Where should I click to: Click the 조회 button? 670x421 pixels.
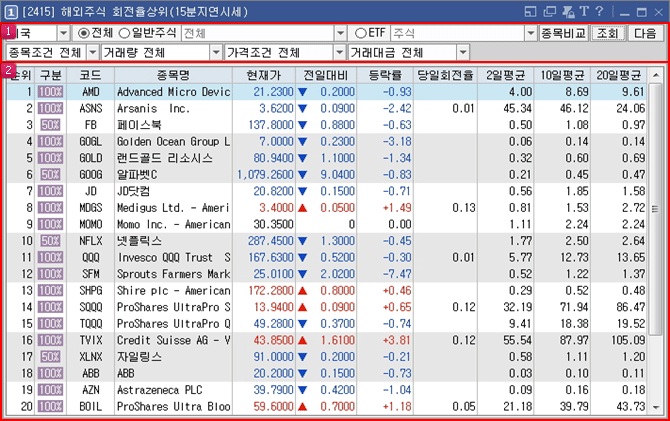click(x=608, y=33)
